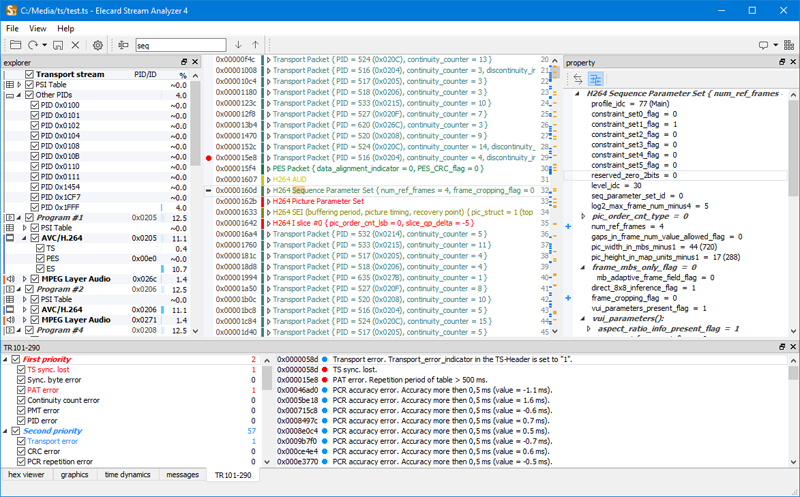The height and width of the screenshot is (497, 800).
Task: Uncheck PID 0x1FFF checkbox
Action: click(35, 207)
